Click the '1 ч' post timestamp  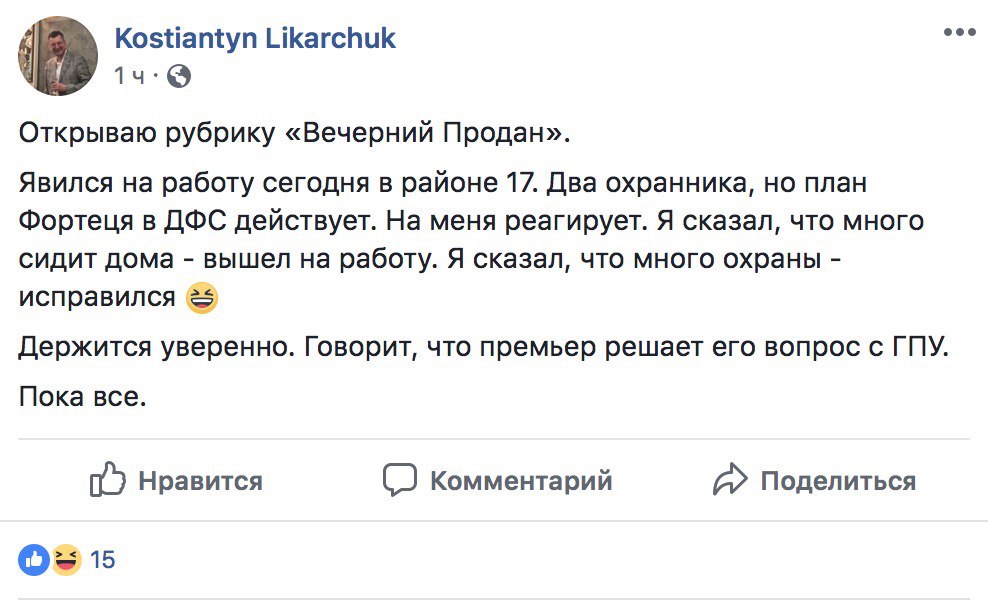tap(130, 76)
